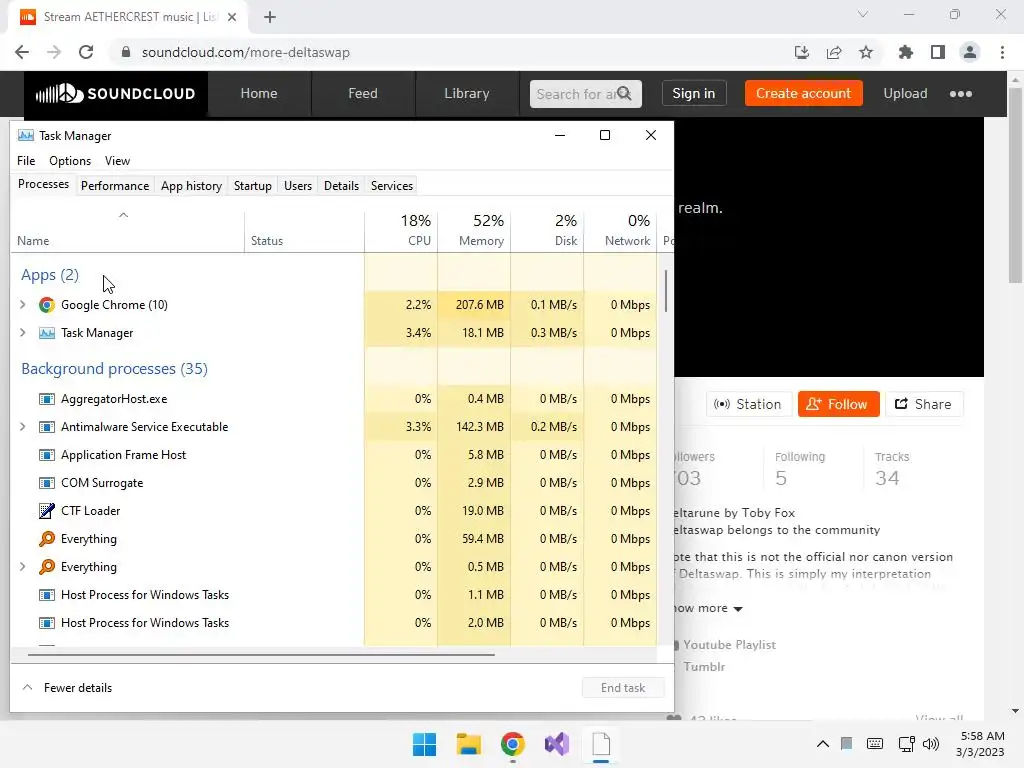
Task: Open the Chrome profile avatar
Action: tap(970, 52)
